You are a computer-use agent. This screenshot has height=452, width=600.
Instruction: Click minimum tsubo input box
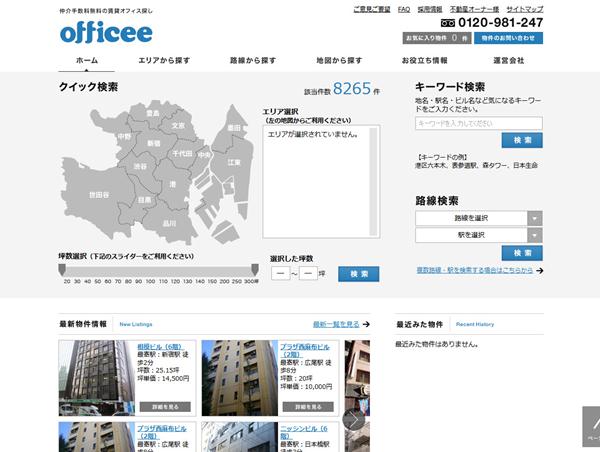pyautogui.click(x=280, y=273)
